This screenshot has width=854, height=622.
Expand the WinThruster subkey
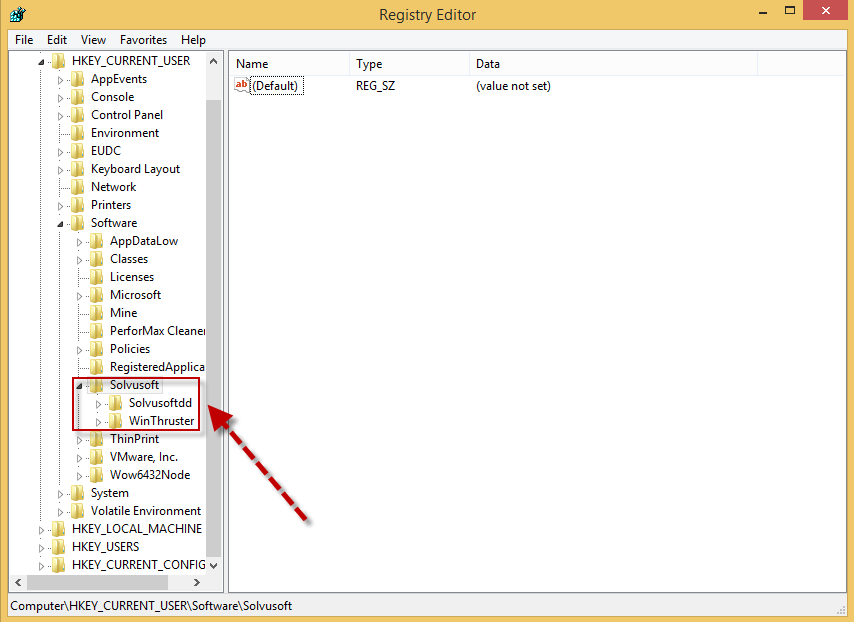pos(99,422)
